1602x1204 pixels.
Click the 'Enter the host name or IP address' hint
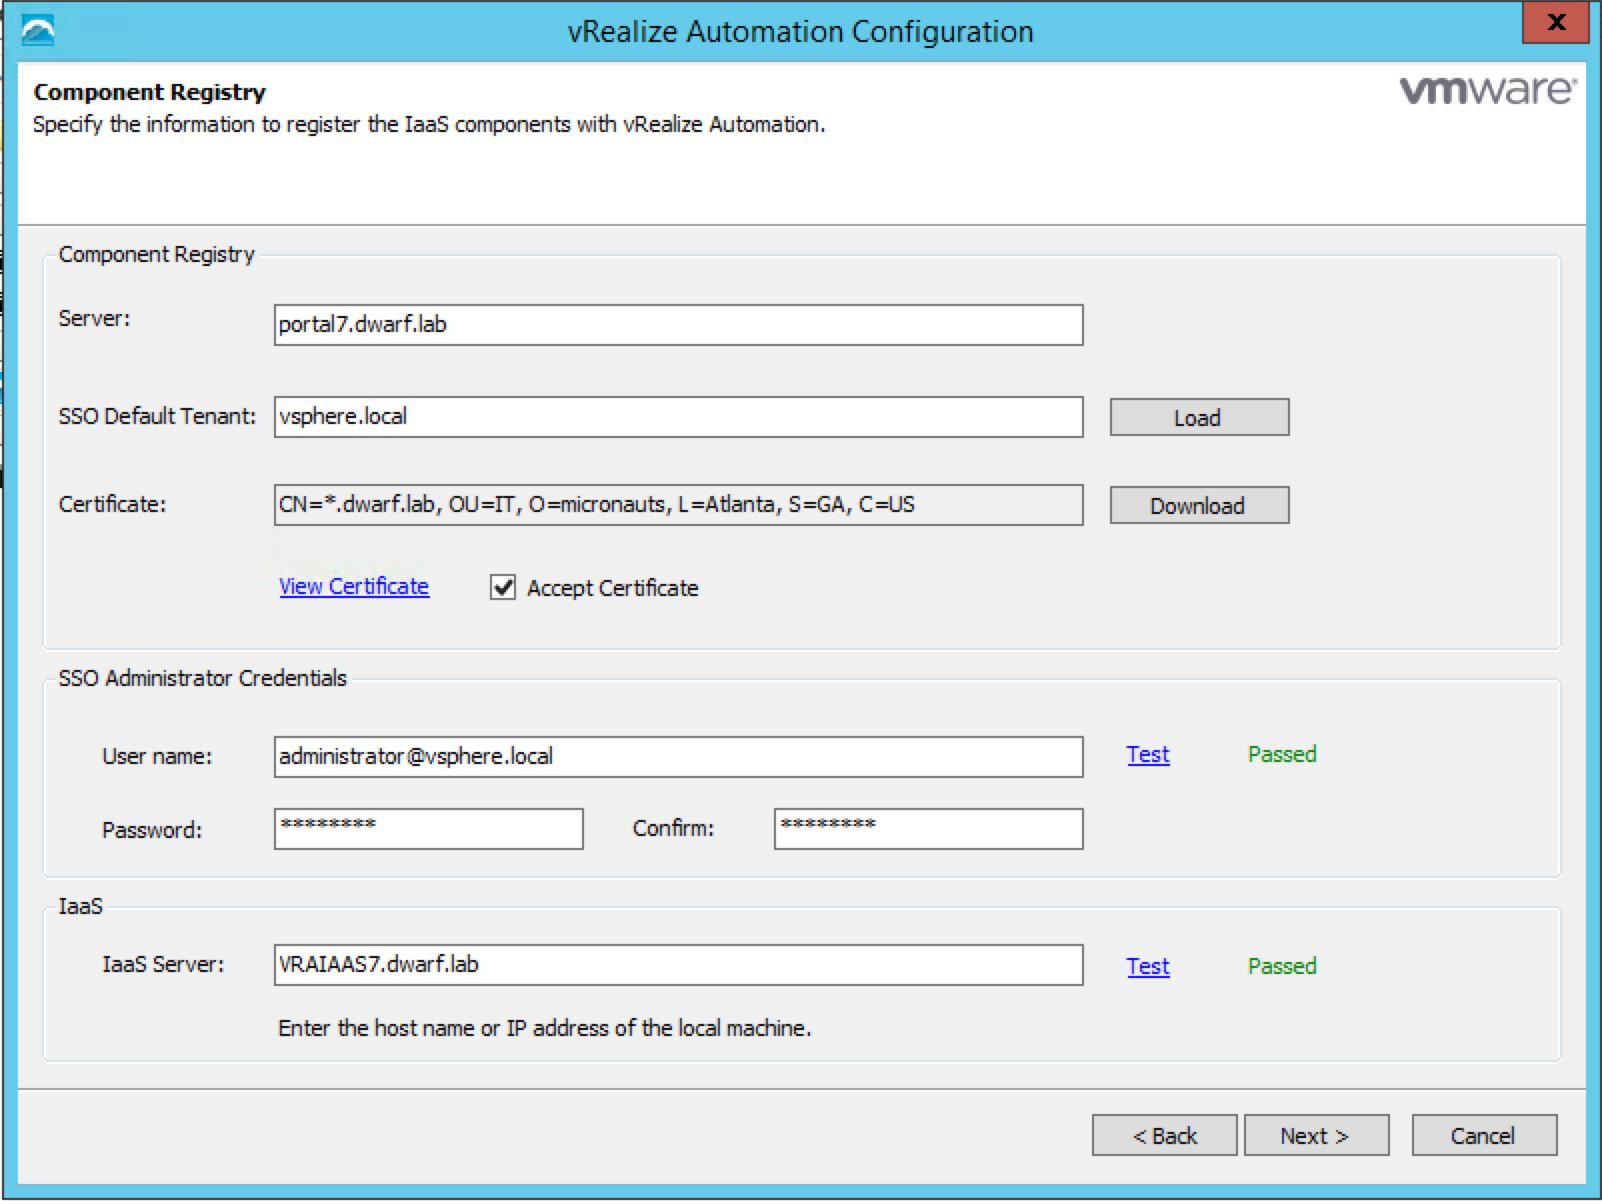pos(544,1028)
